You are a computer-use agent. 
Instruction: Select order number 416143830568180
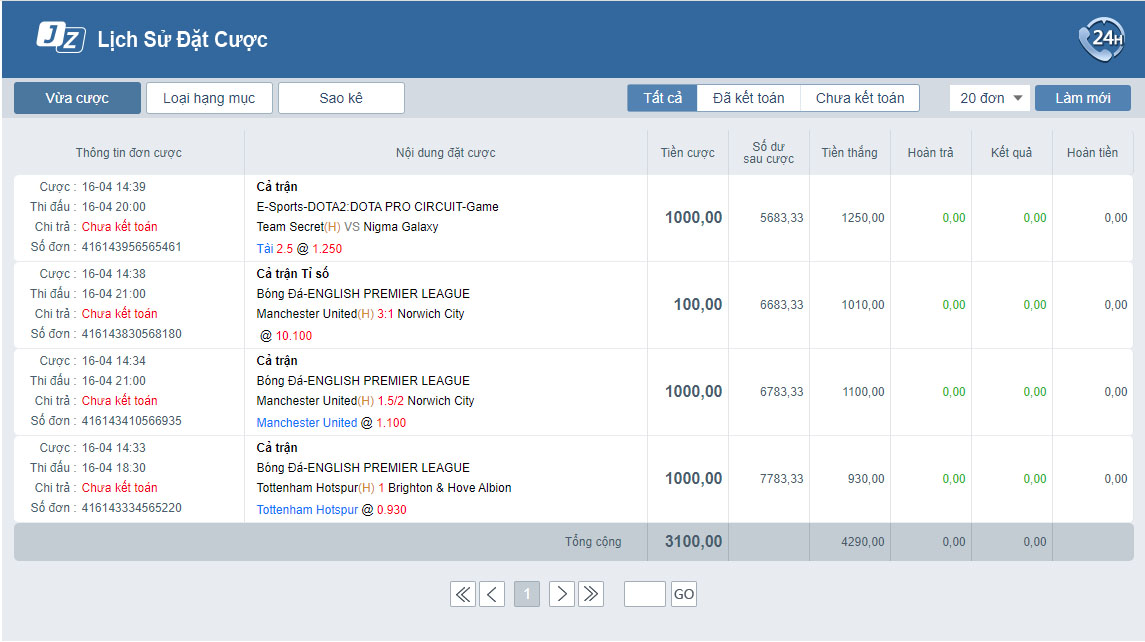131,334
